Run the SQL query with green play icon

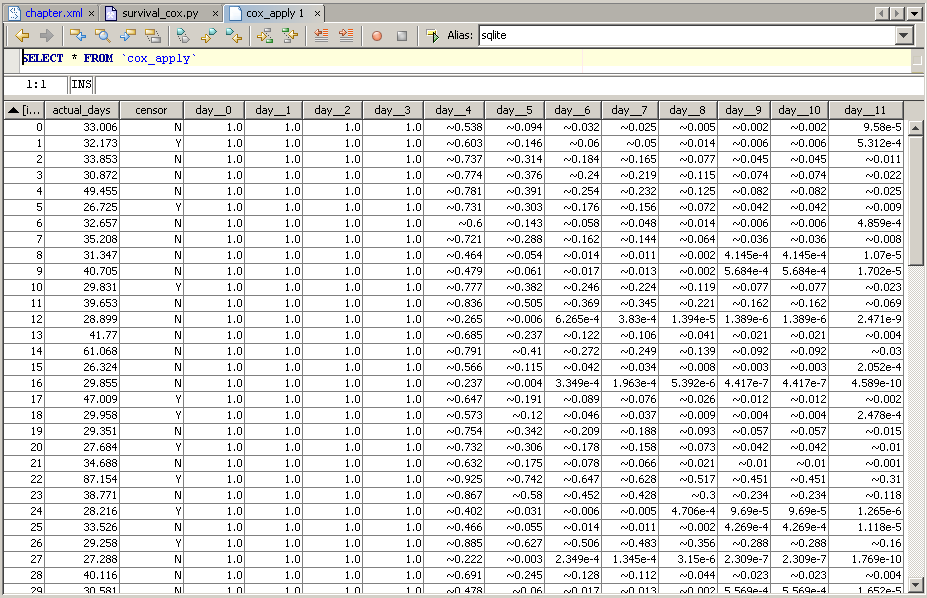tap(433, 36)
